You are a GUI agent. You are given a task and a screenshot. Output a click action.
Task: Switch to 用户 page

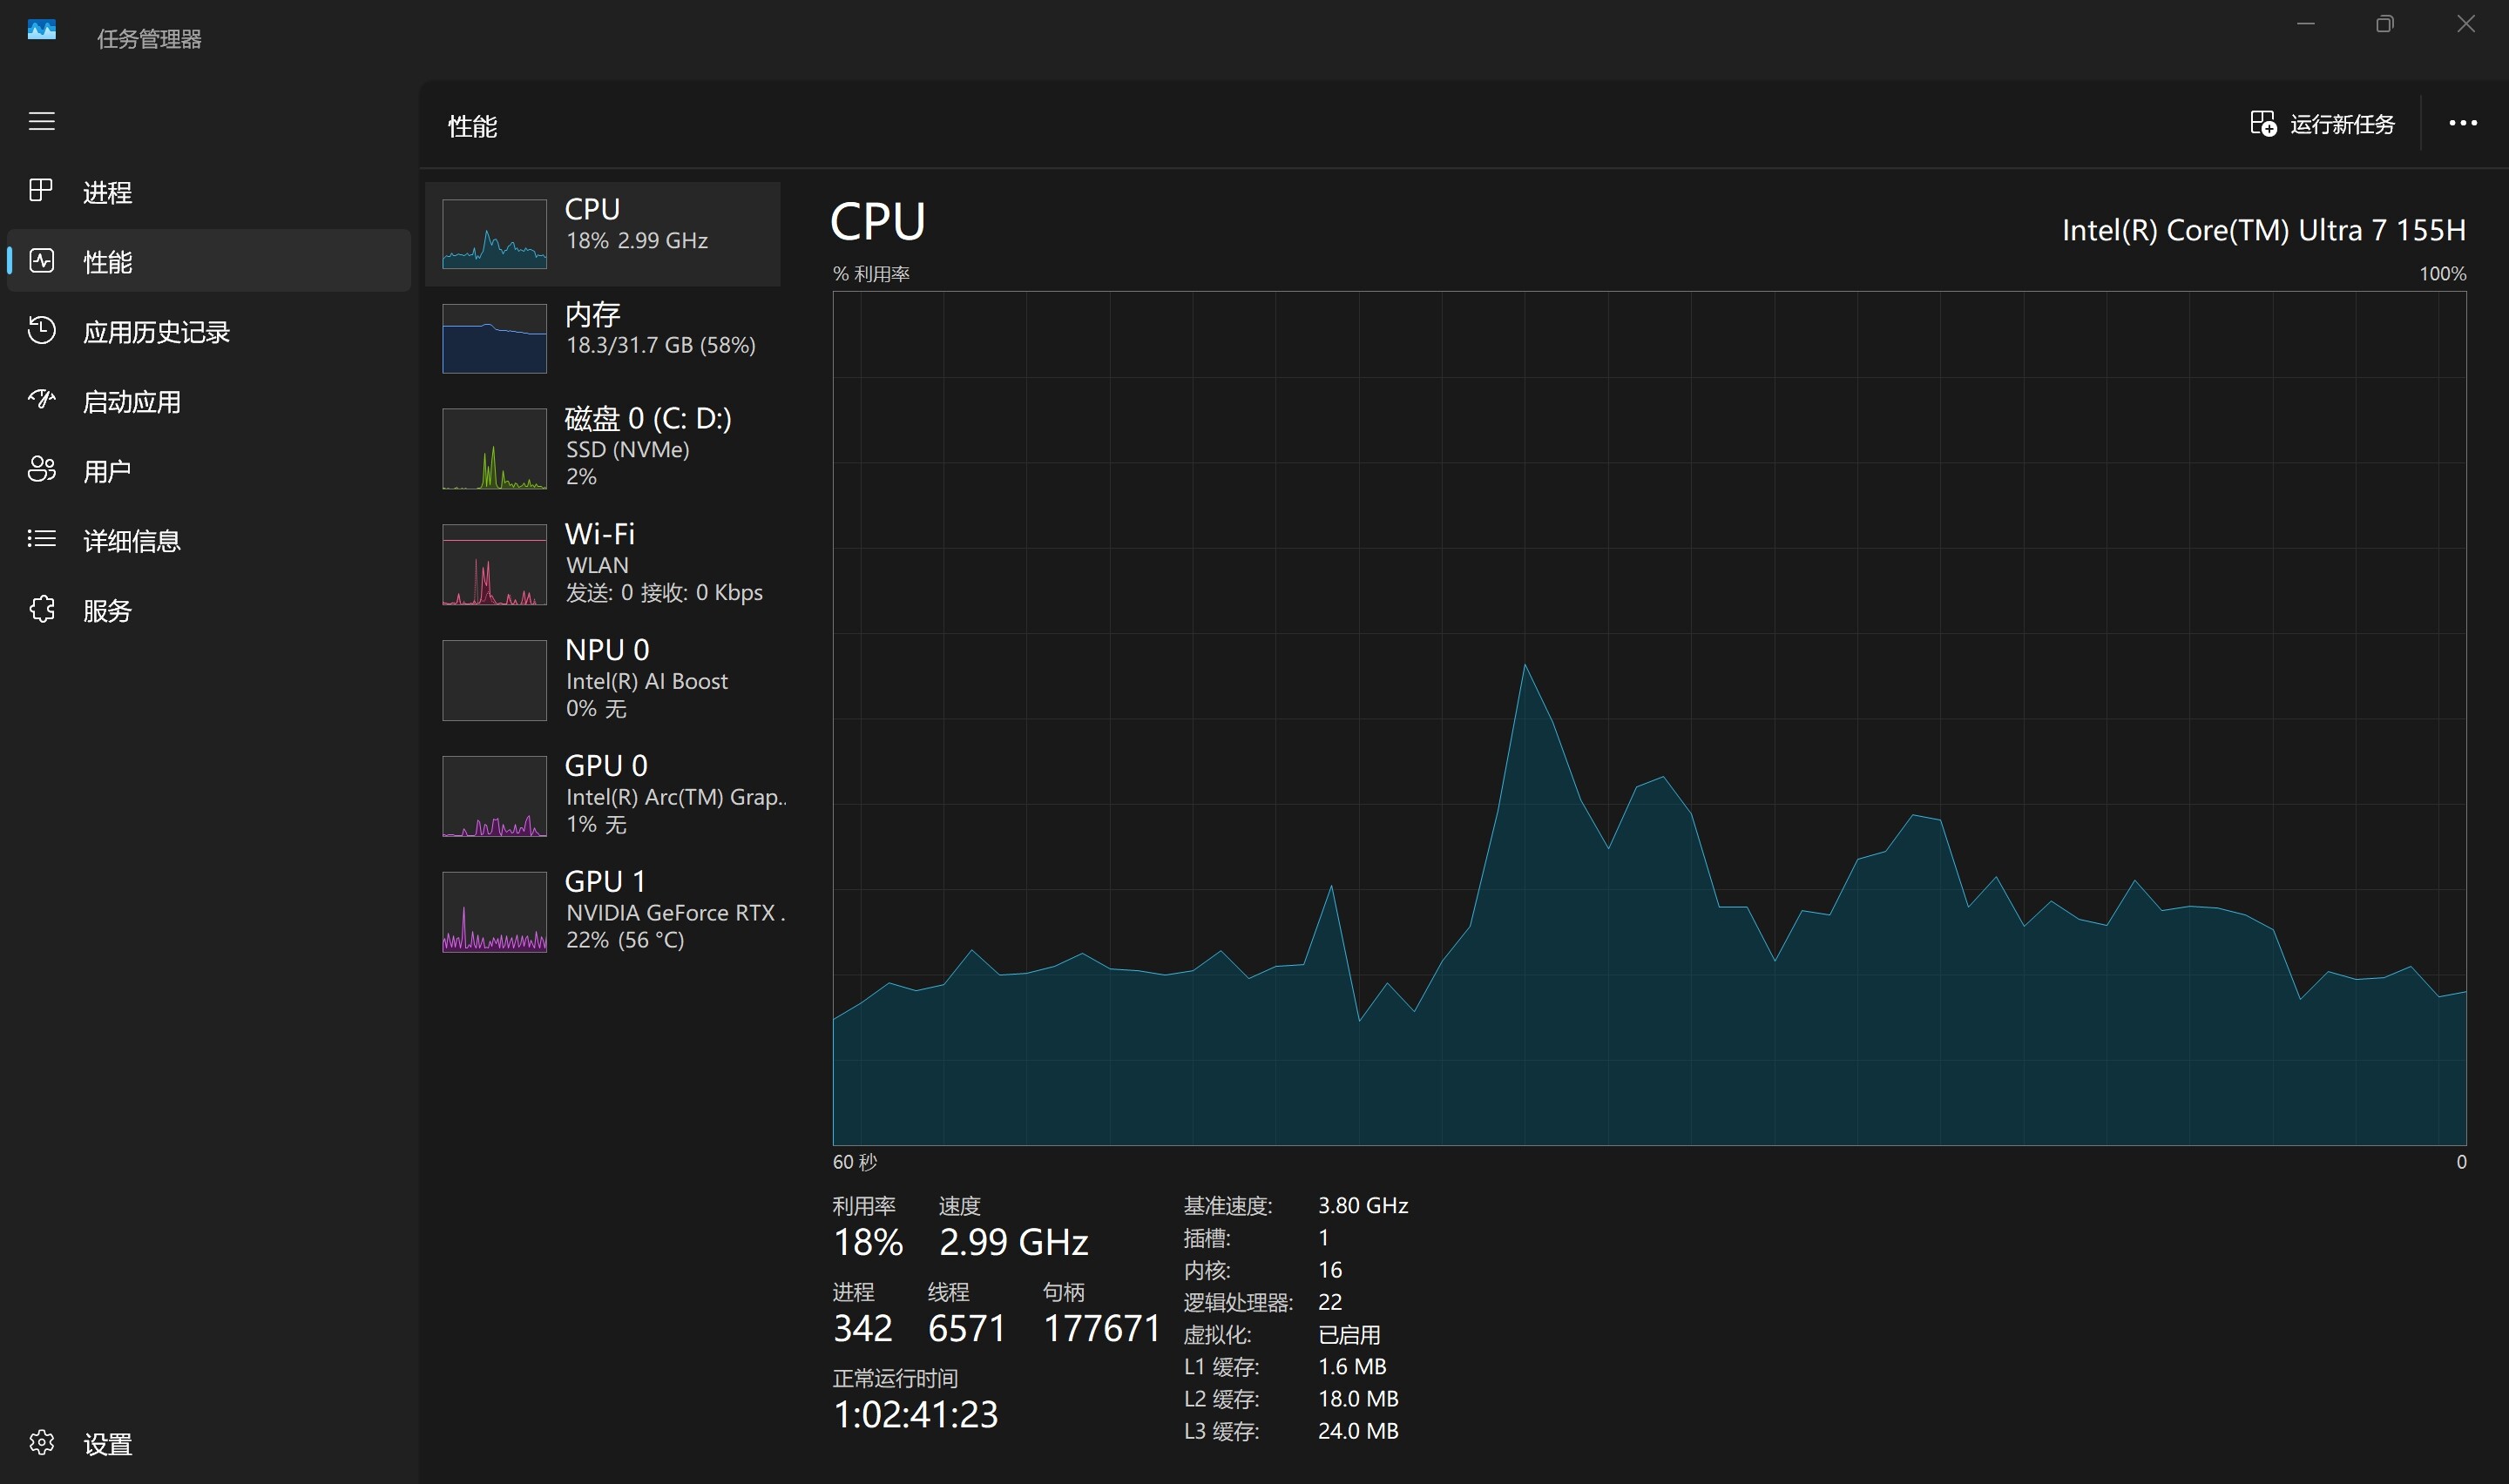tap(107, 471)
